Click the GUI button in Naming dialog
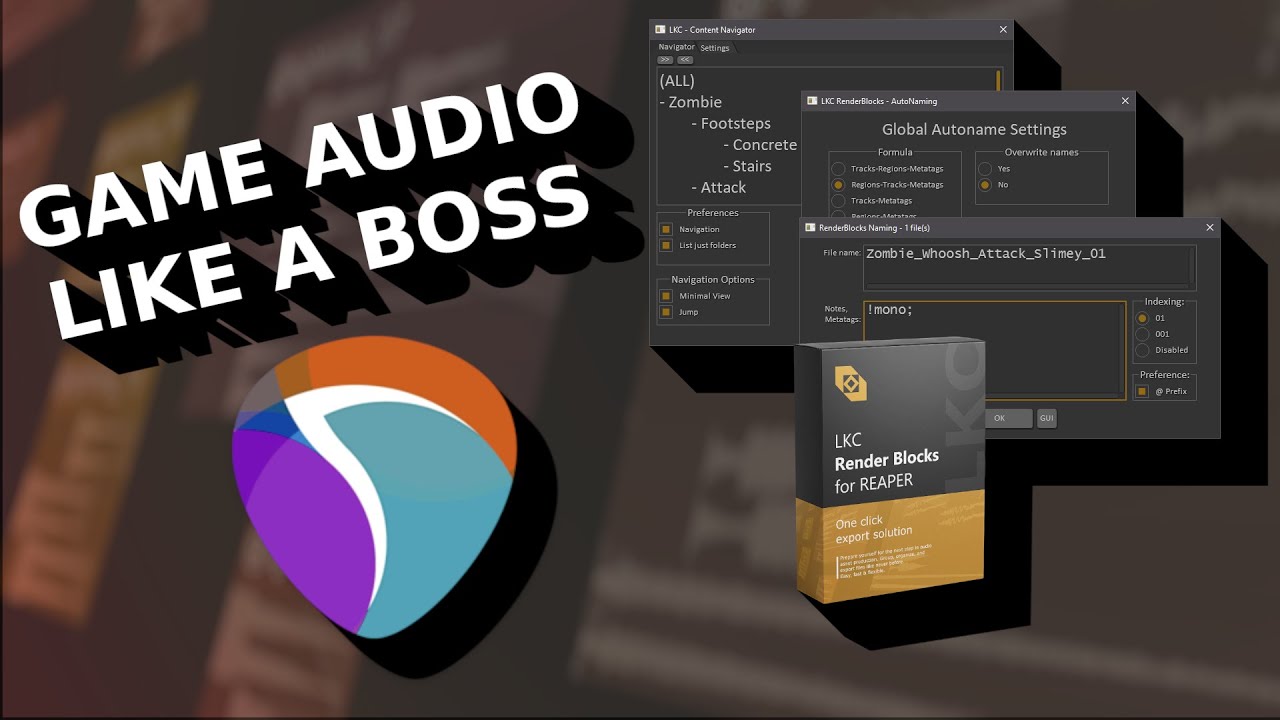Image resolution: width=1280 pixels, height=720 pixels. (1046, 418)
